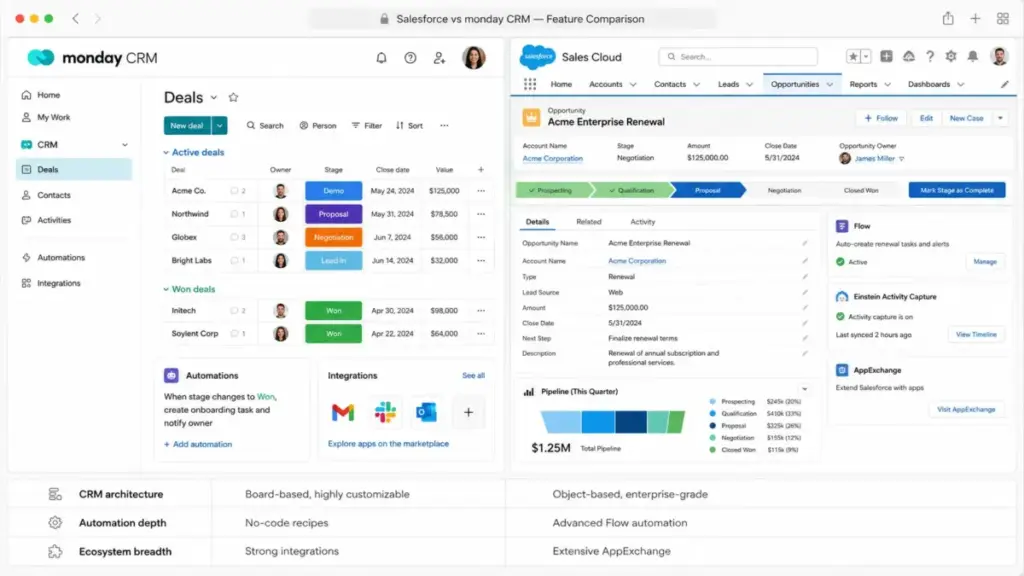The width and height of the screenshot is (1024, 576).
Task: Add a new integration with plus tile
Action: pyautogui.click(x=468, y=412)
